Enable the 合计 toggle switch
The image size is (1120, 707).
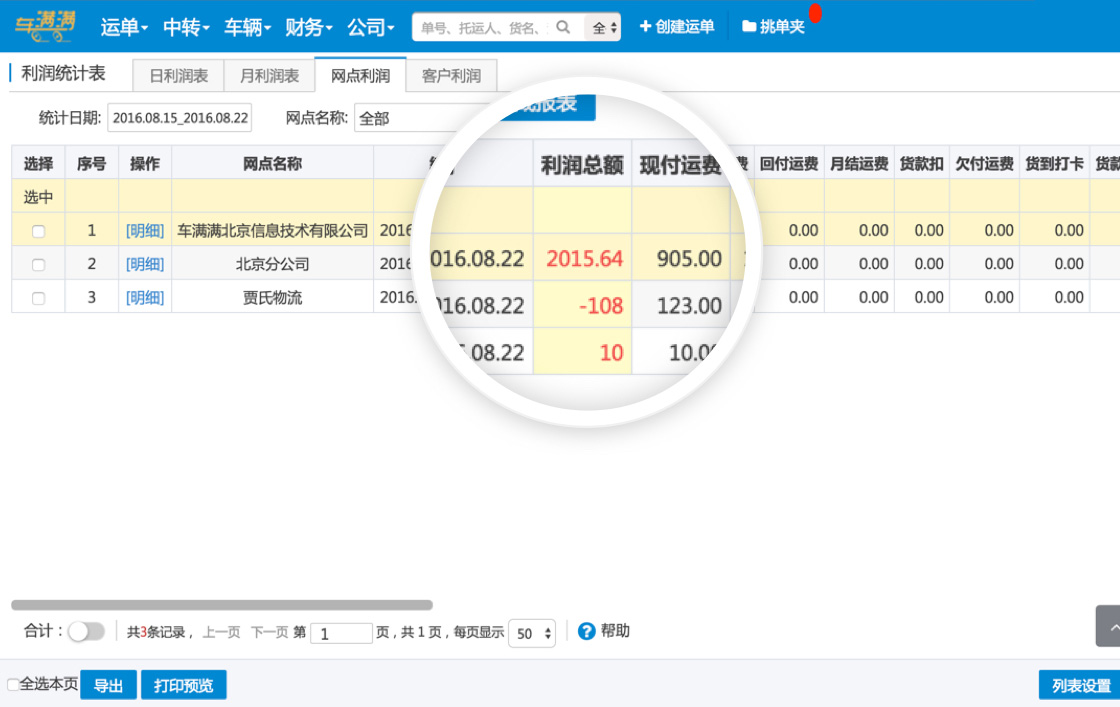(86, 631)
